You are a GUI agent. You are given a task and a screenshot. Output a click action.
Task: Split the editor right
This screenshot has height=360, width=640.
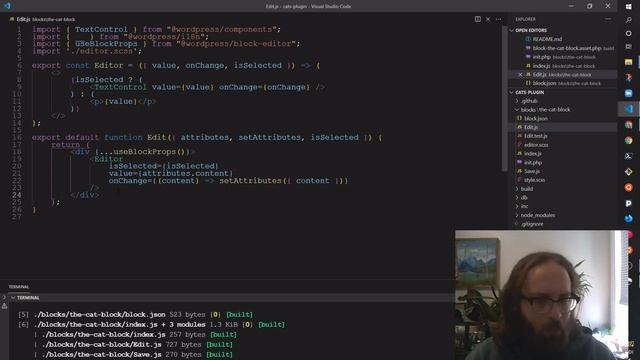478,19
